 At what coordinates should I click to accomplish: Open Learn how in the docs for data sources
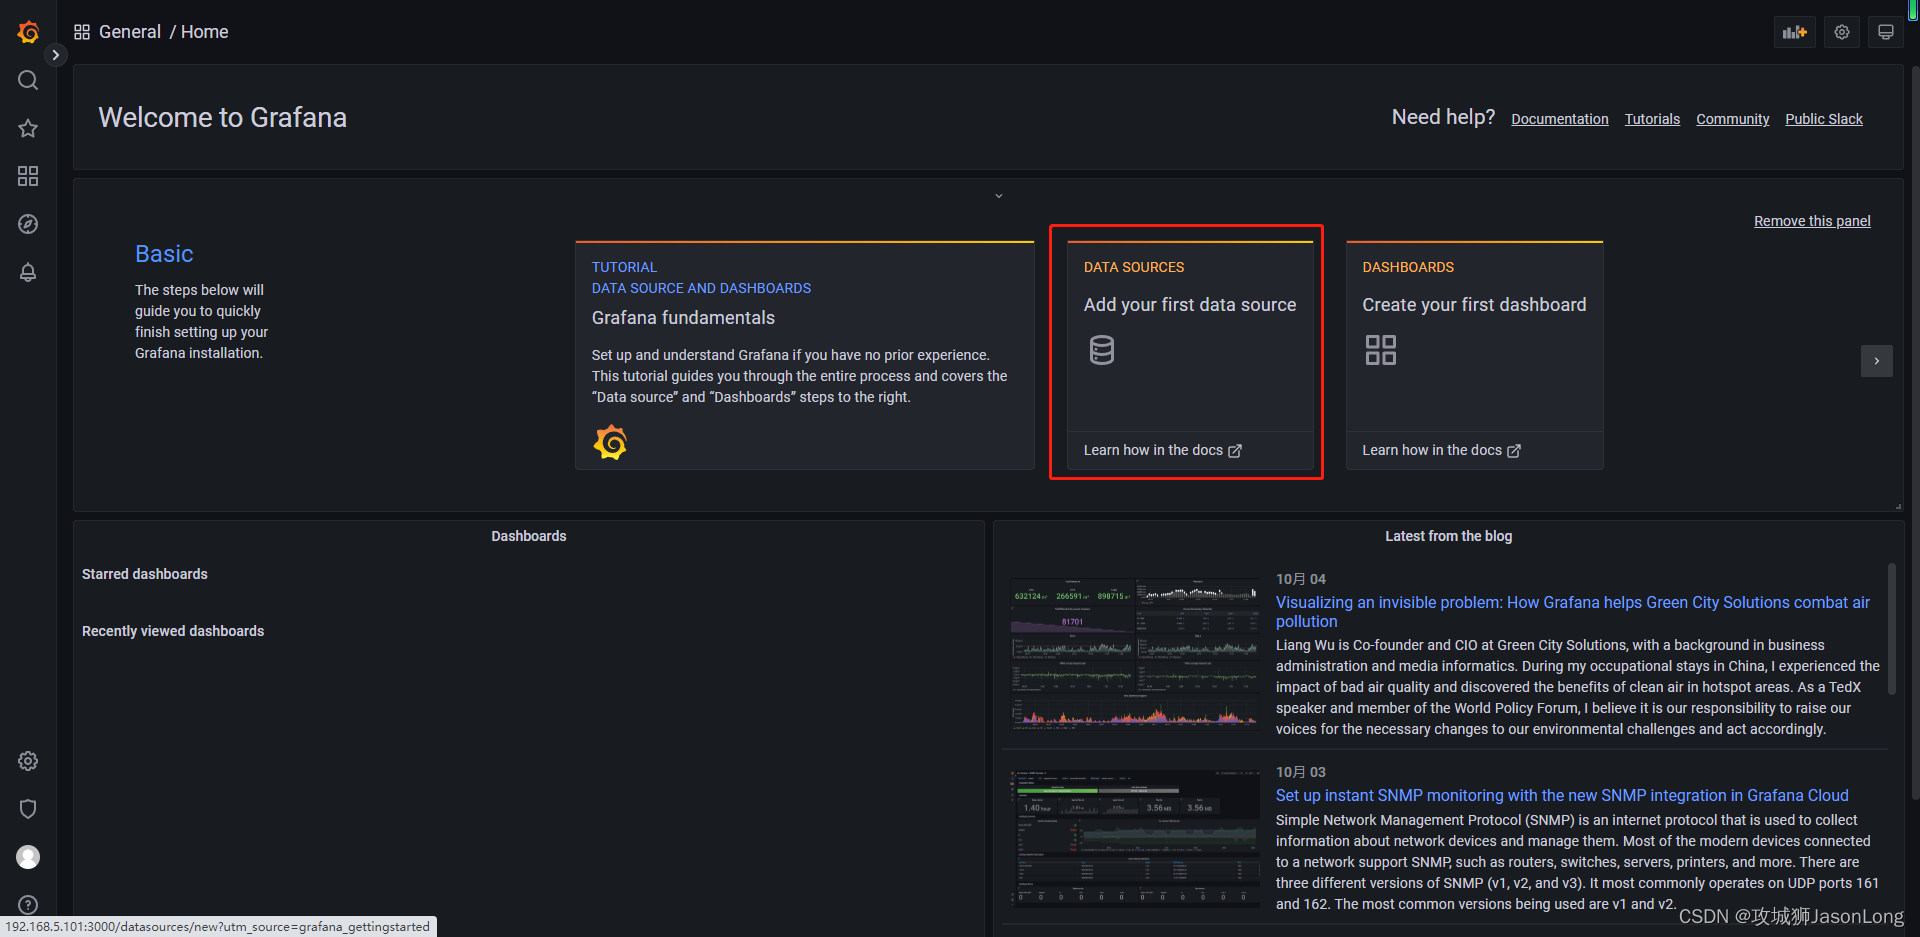pos(1162,450)
